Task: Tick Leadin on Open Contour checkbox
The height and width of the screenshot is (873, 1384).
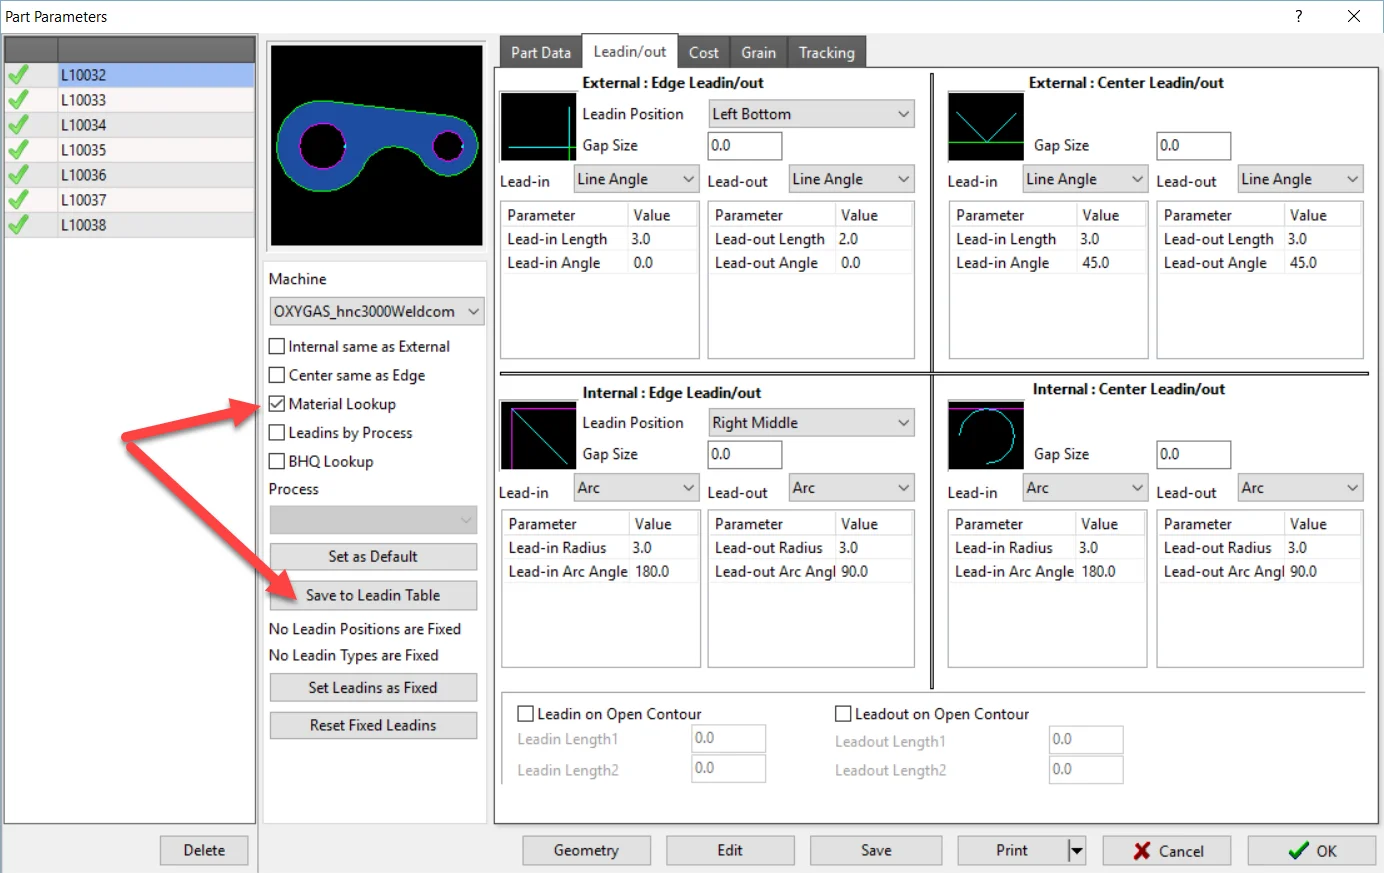Action: point(525,714)
